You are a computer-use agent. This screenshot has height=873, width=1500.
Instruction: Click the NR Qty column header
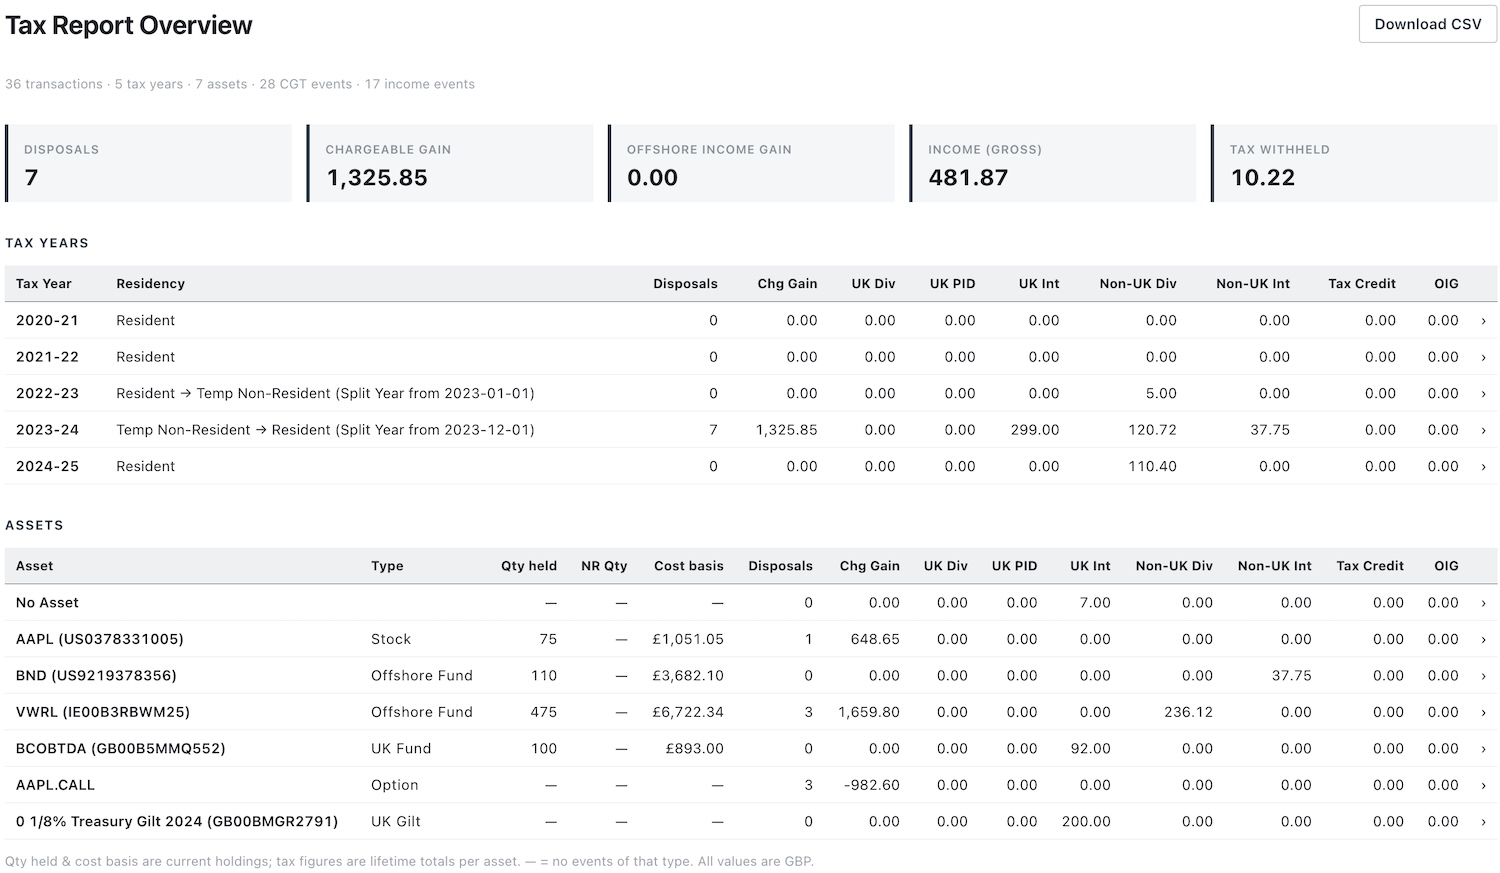pos(604,565)
